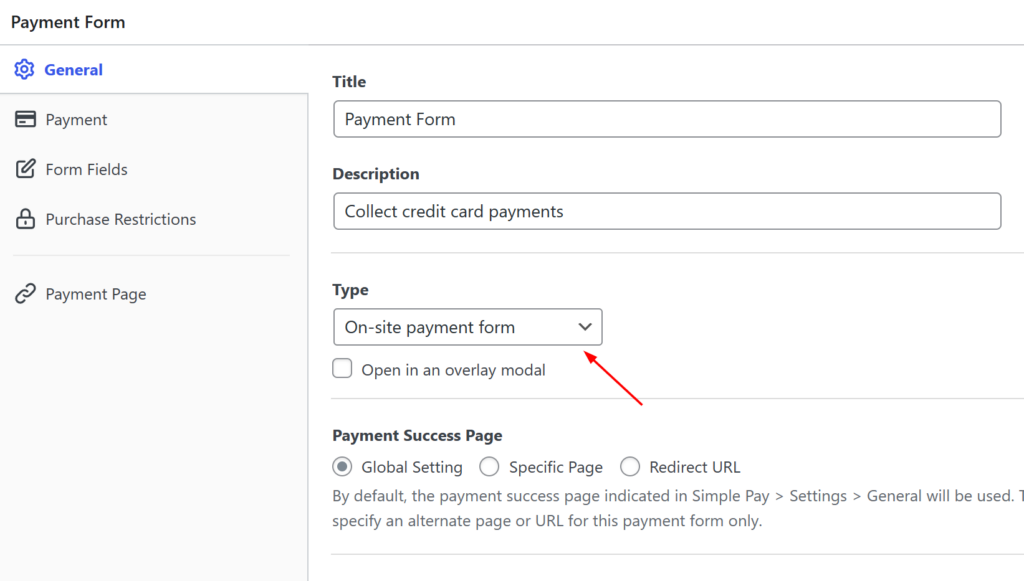
Task: Choose the Specific Page radio option
Action: [x=489, y=467]
